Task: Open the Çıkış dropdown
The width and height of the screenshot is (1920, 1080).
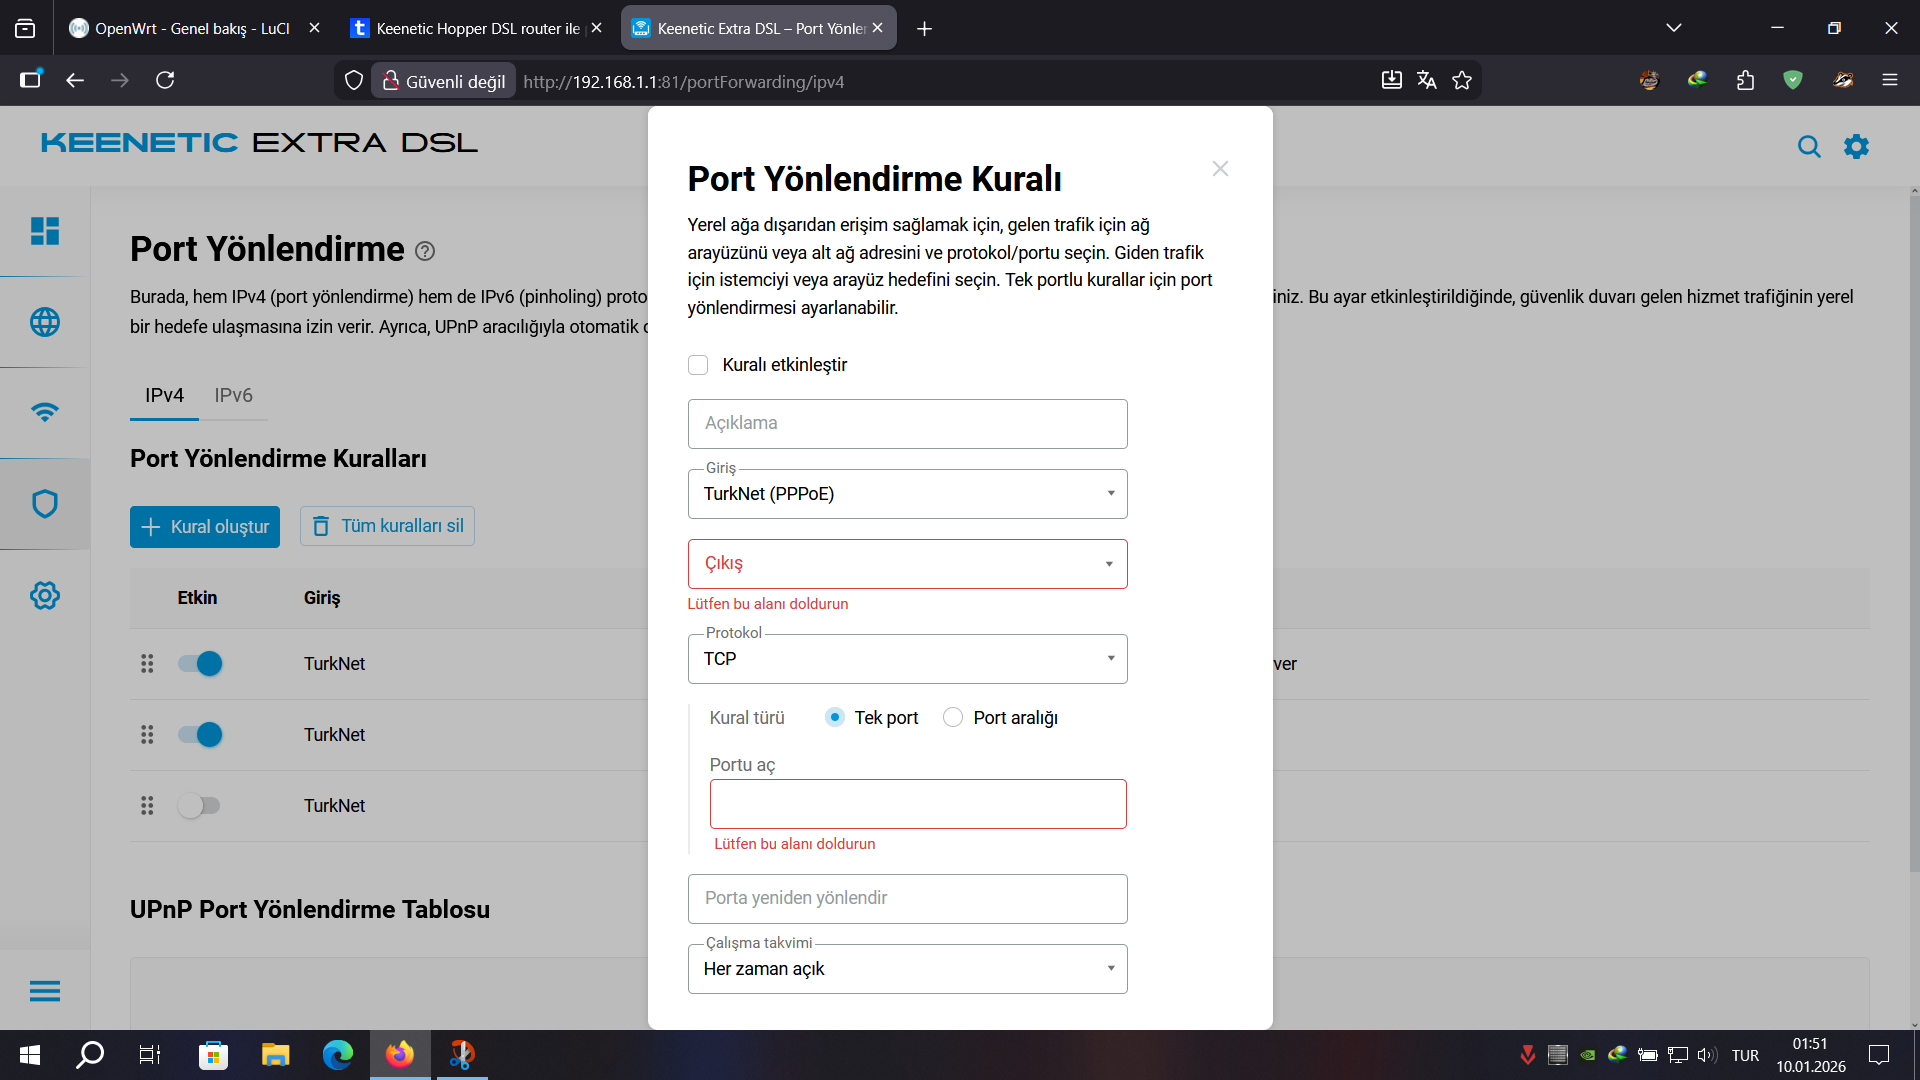Action: tap(908, 564)
